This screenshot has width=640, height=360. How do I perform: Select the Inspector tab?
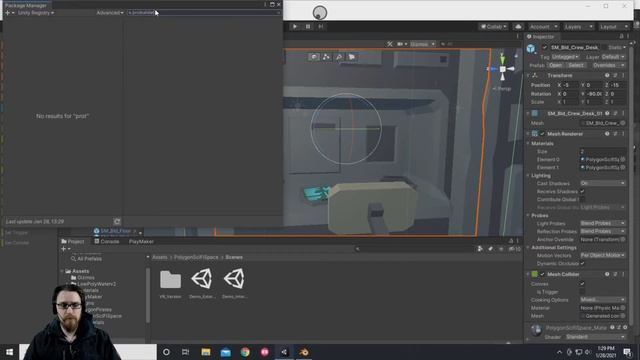(540, 37)
